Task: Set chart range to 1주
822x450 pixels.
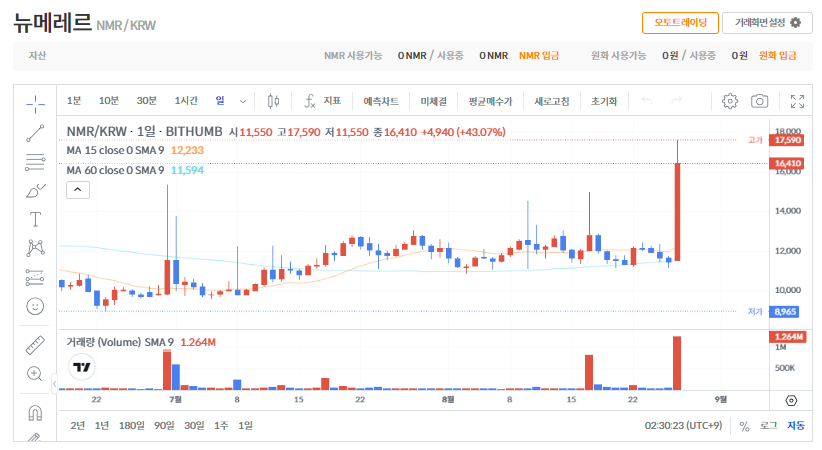Action: pyautogui.click(x=221, y=425)
